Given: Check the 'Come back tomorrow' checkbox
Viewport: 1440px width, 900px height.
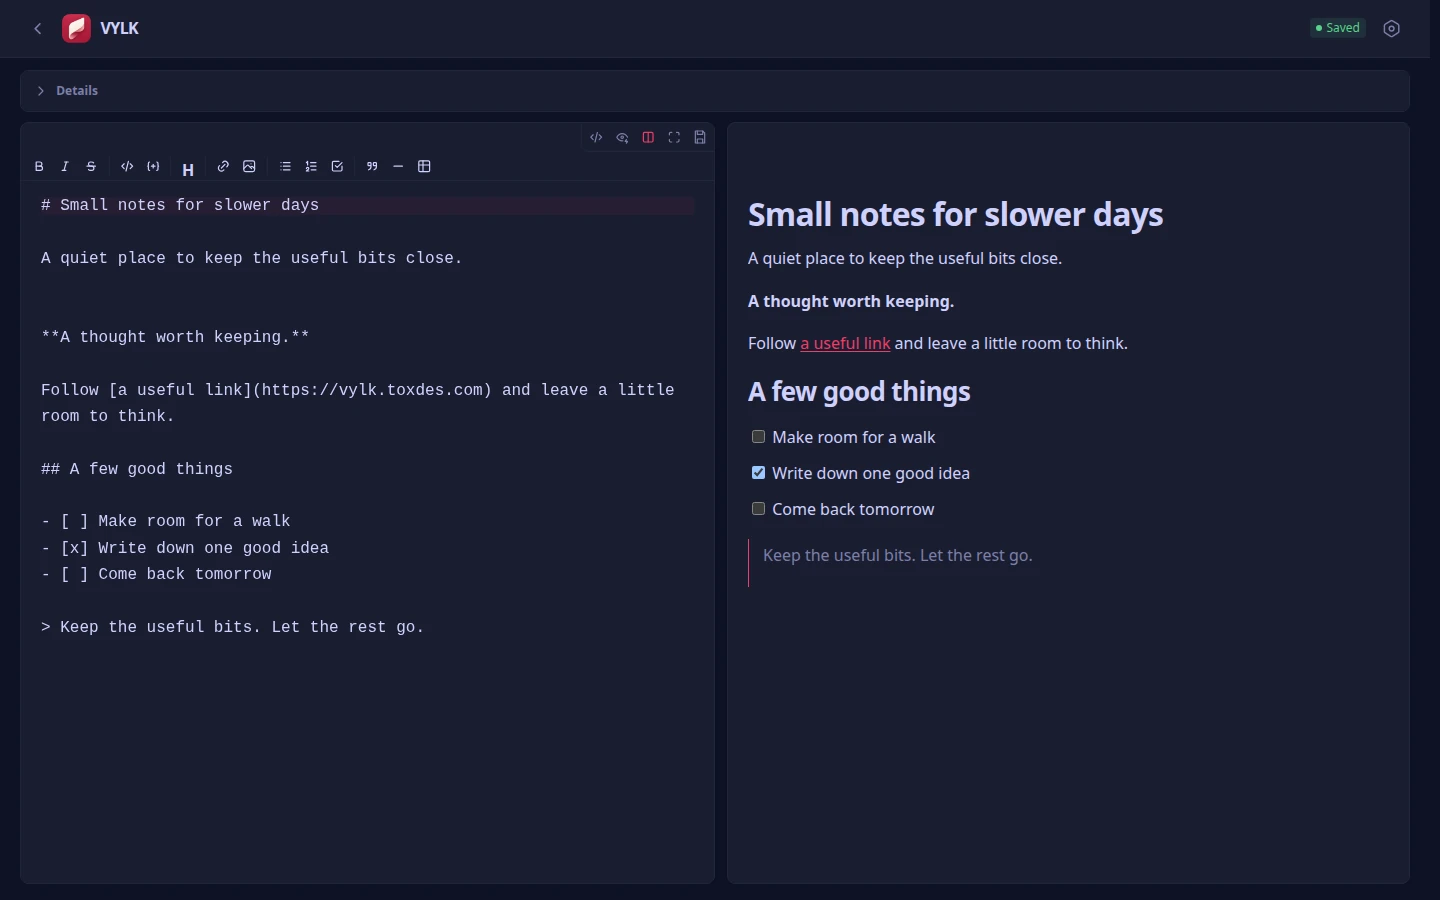Looking at the screenshot, I should point(759,509).
